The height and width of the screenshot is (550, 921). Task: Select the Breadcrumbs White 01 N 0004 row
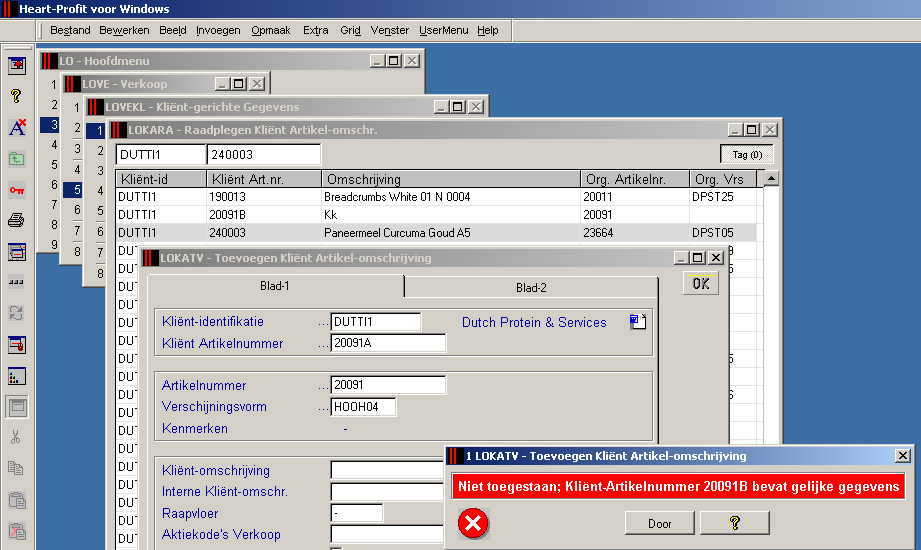pos(436,197)
